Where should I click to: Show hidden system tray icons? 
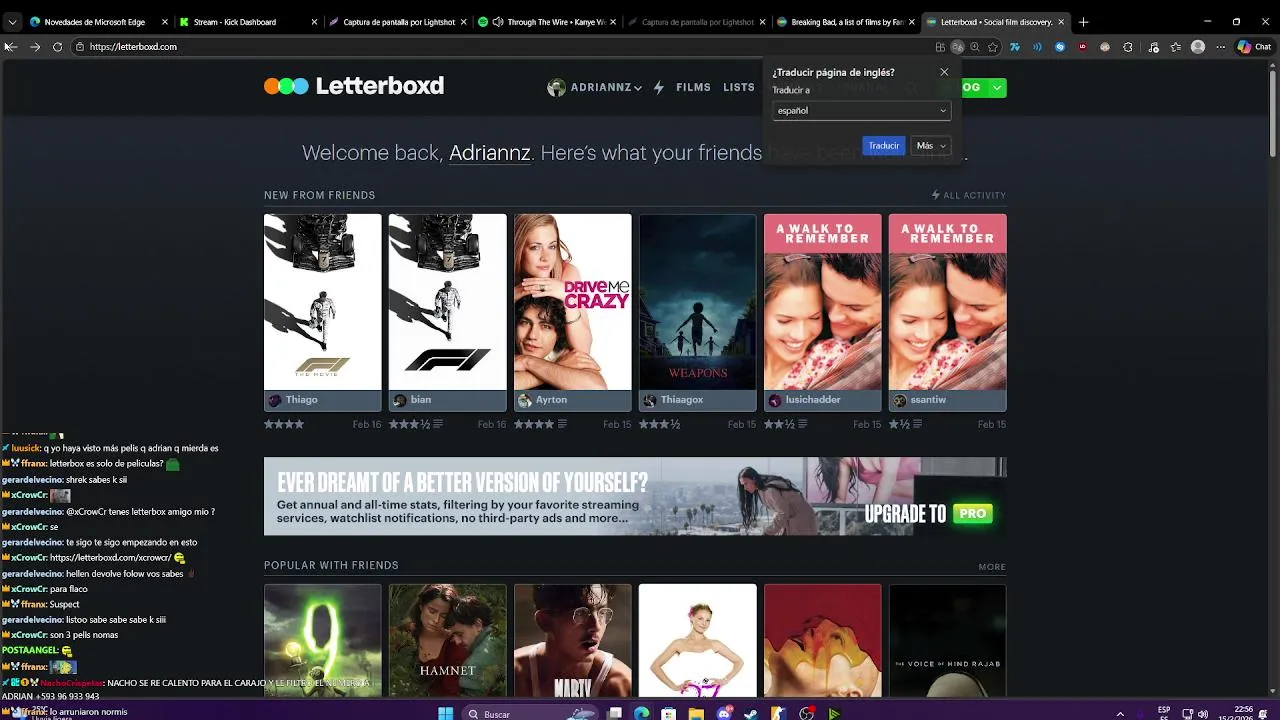[x=1120, y=714]
